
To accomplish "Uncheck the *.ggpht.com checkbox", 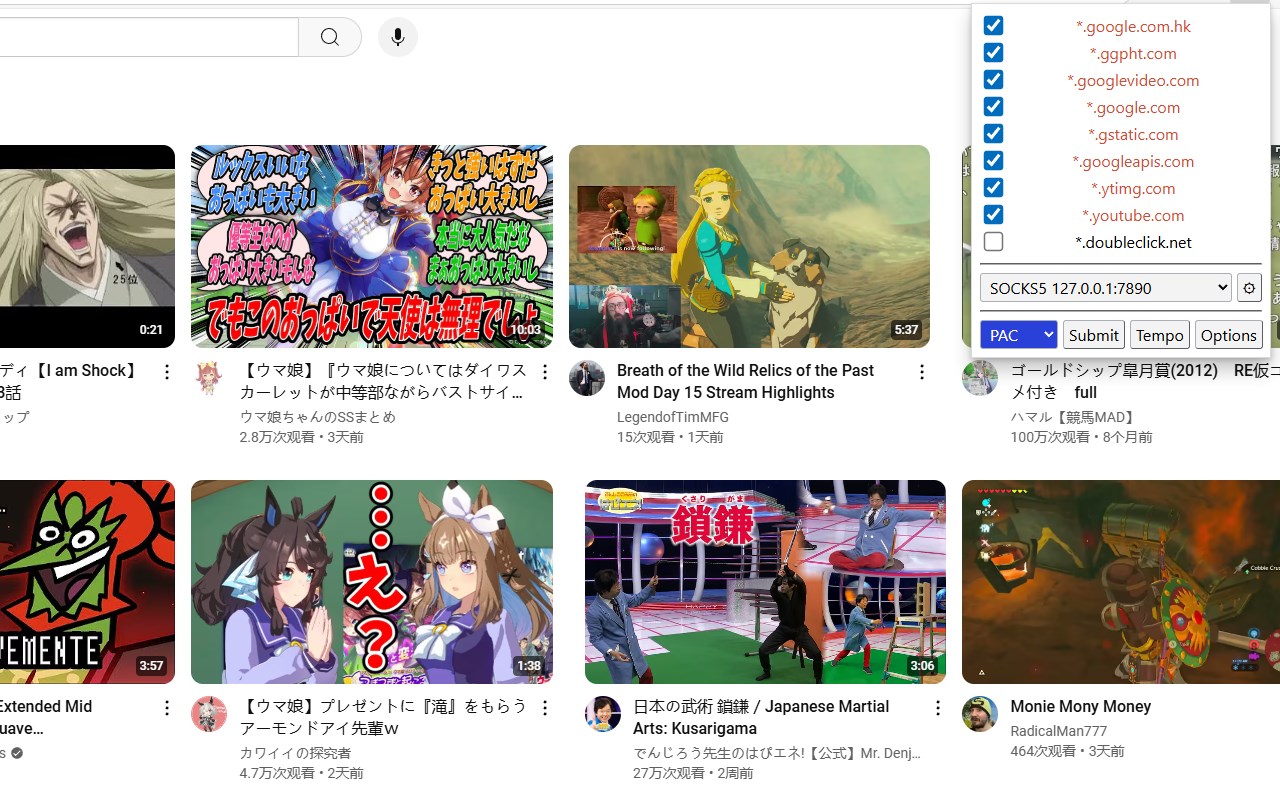I will click(x=993, y=52).
